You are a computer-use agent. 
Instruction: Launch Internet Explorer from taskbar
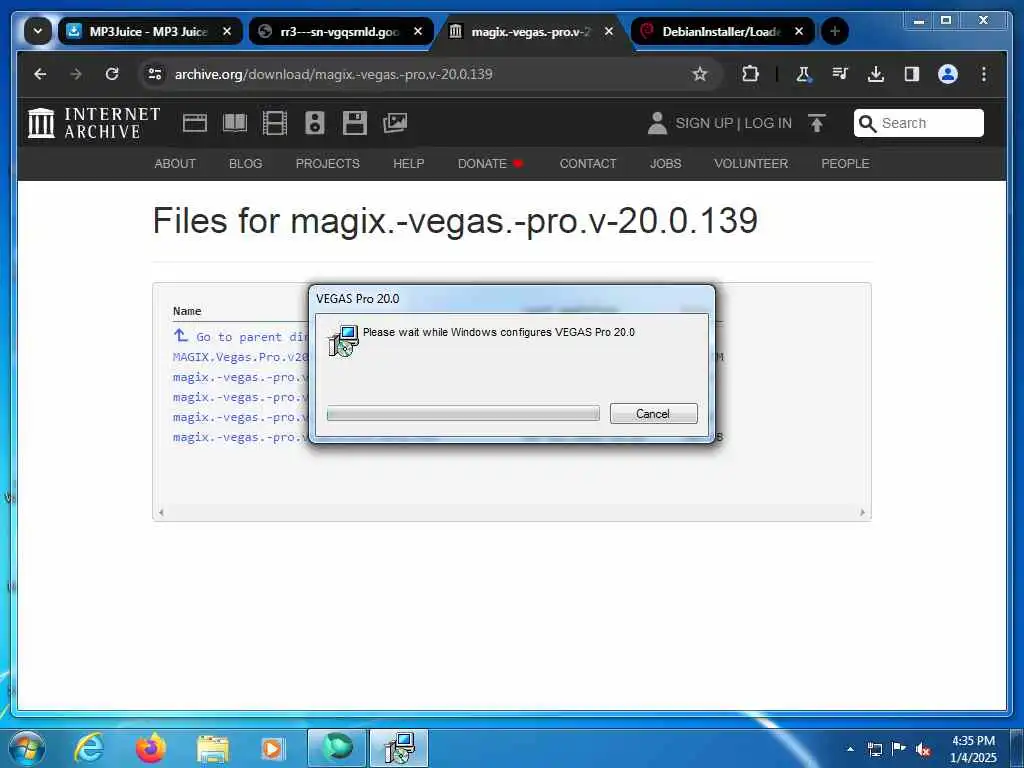click(88, 748)
